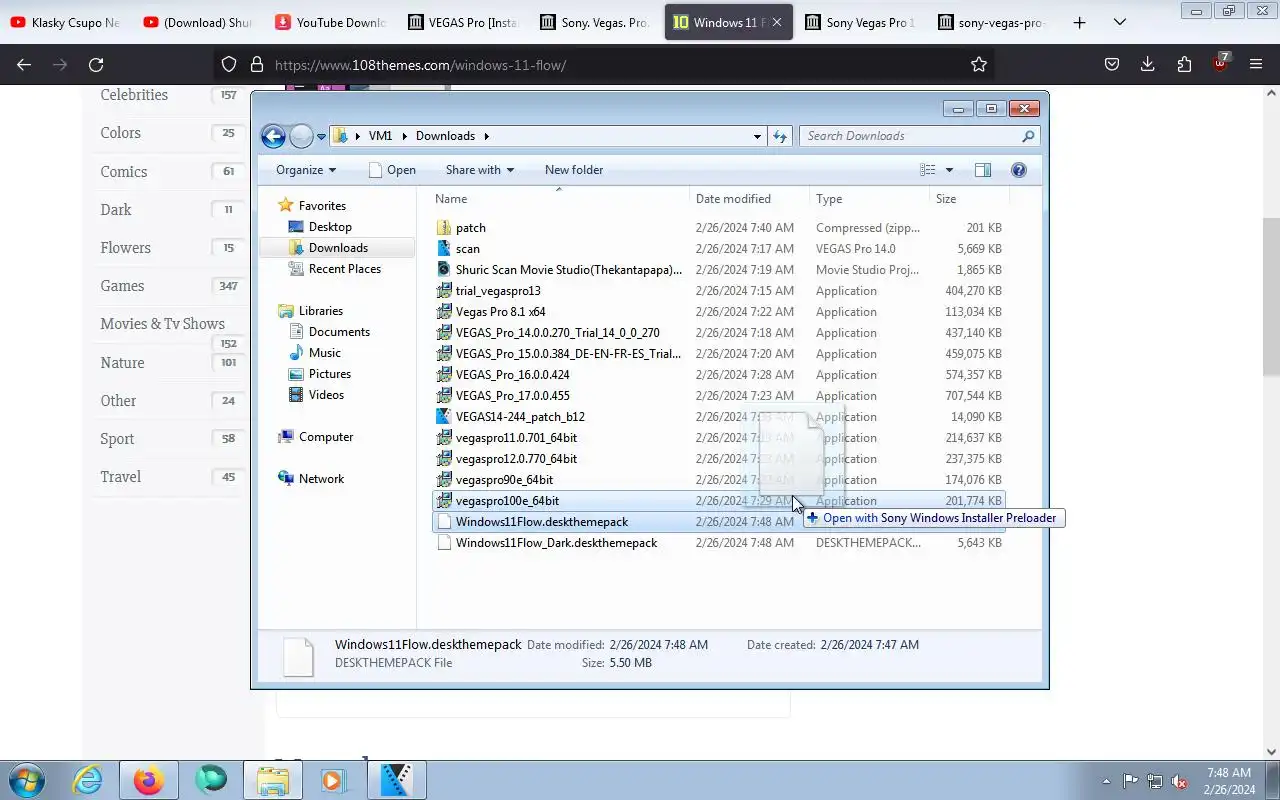This screenshot has height=800, width=1280.
Task: Open Firefox extensions icon
Action: [x=1184, y=65]
